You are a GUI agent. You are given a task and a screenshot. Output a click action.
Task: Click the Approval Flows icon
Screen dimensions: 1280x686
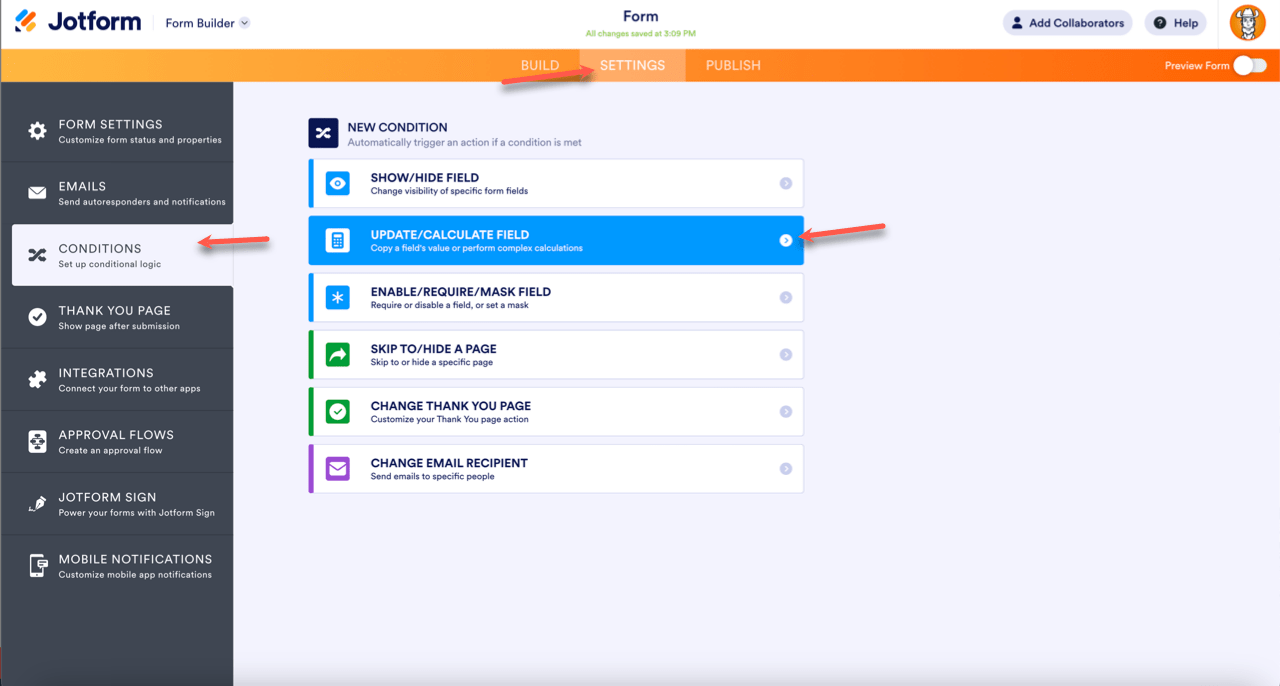(x=37, y=441)
